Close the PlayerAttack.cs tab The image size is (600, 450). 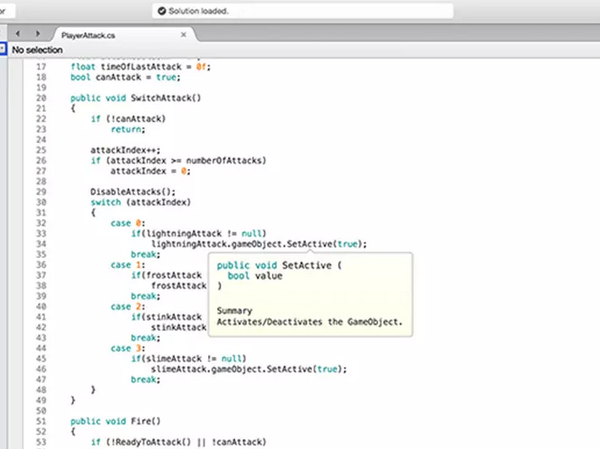tap(184, 35)
